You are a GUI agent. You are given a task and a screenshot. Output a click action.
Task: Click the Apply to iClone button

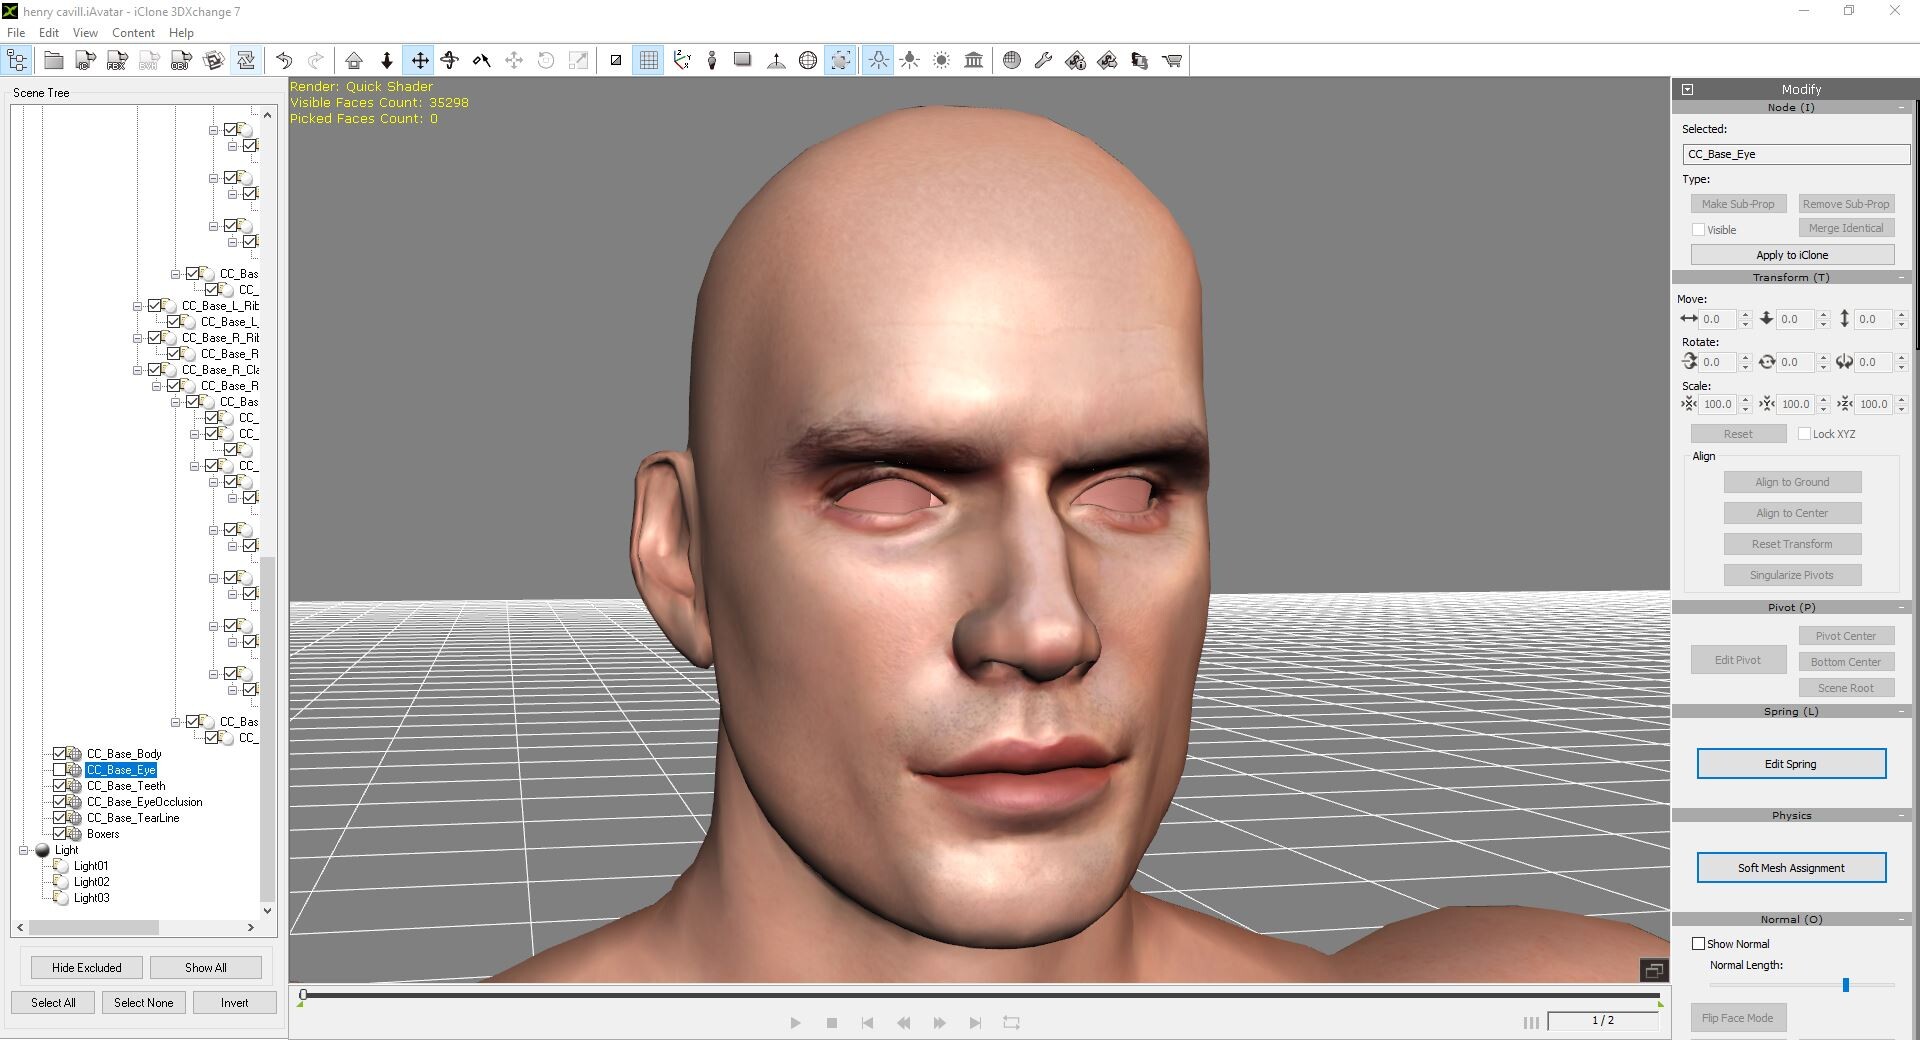tap(1792, 255)
